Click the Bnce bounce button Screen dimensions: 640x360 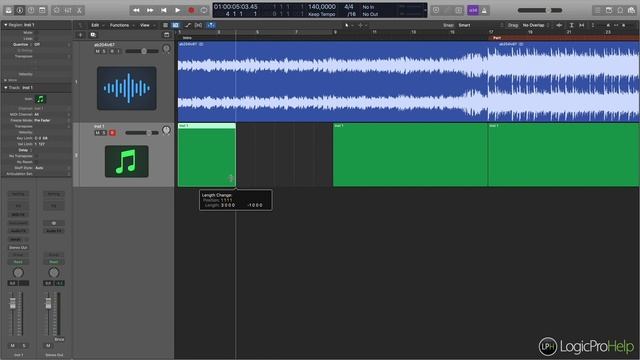pyautogui.click(x=59, y=339)
